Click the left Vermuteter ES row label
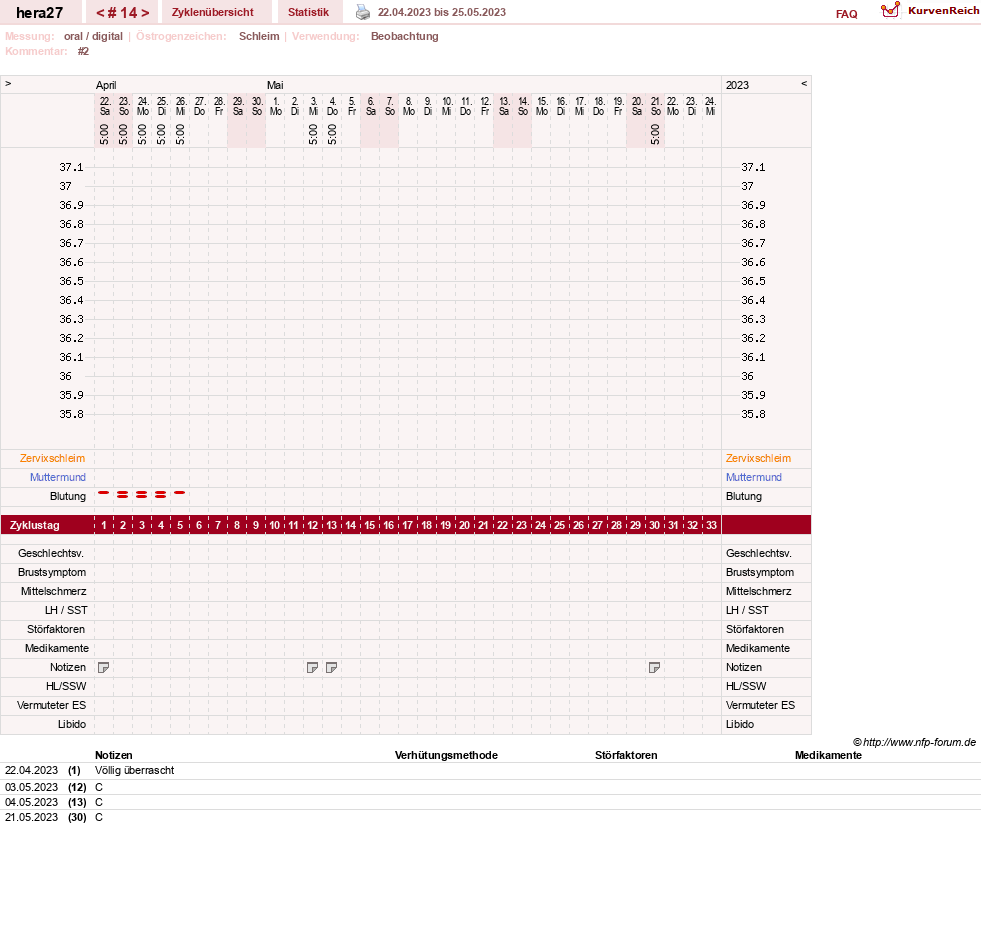981x934 pixels. point(51,705)
